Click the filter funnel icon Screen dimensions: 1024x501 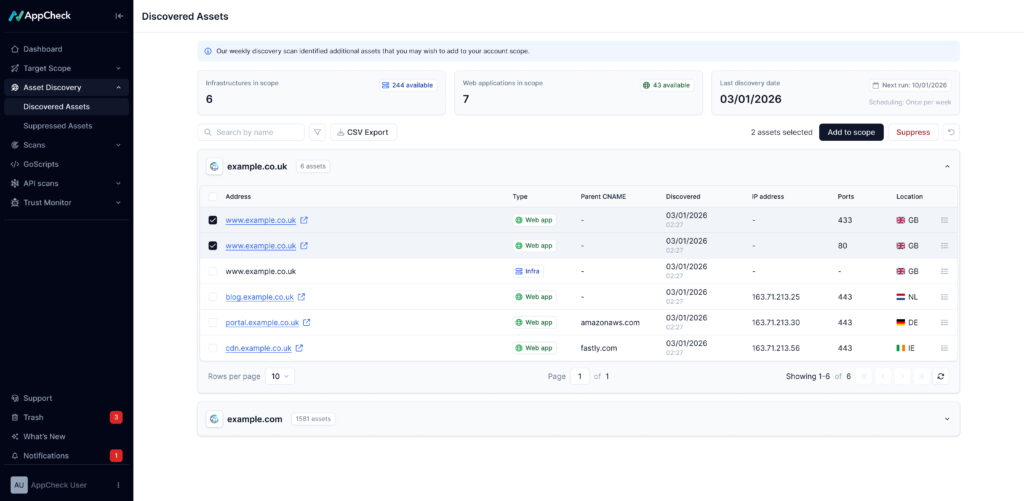coord(317,132)
